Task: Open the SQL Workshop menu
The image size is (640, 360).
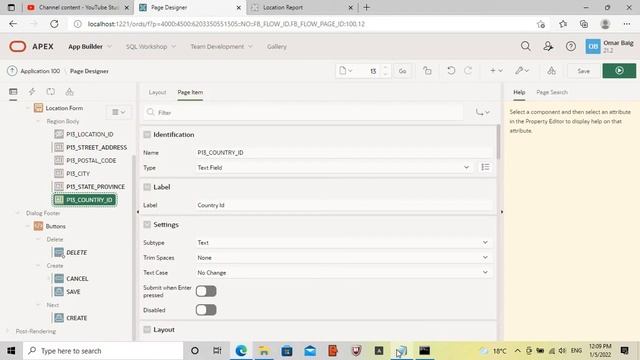Action: (x=151, y=47)
